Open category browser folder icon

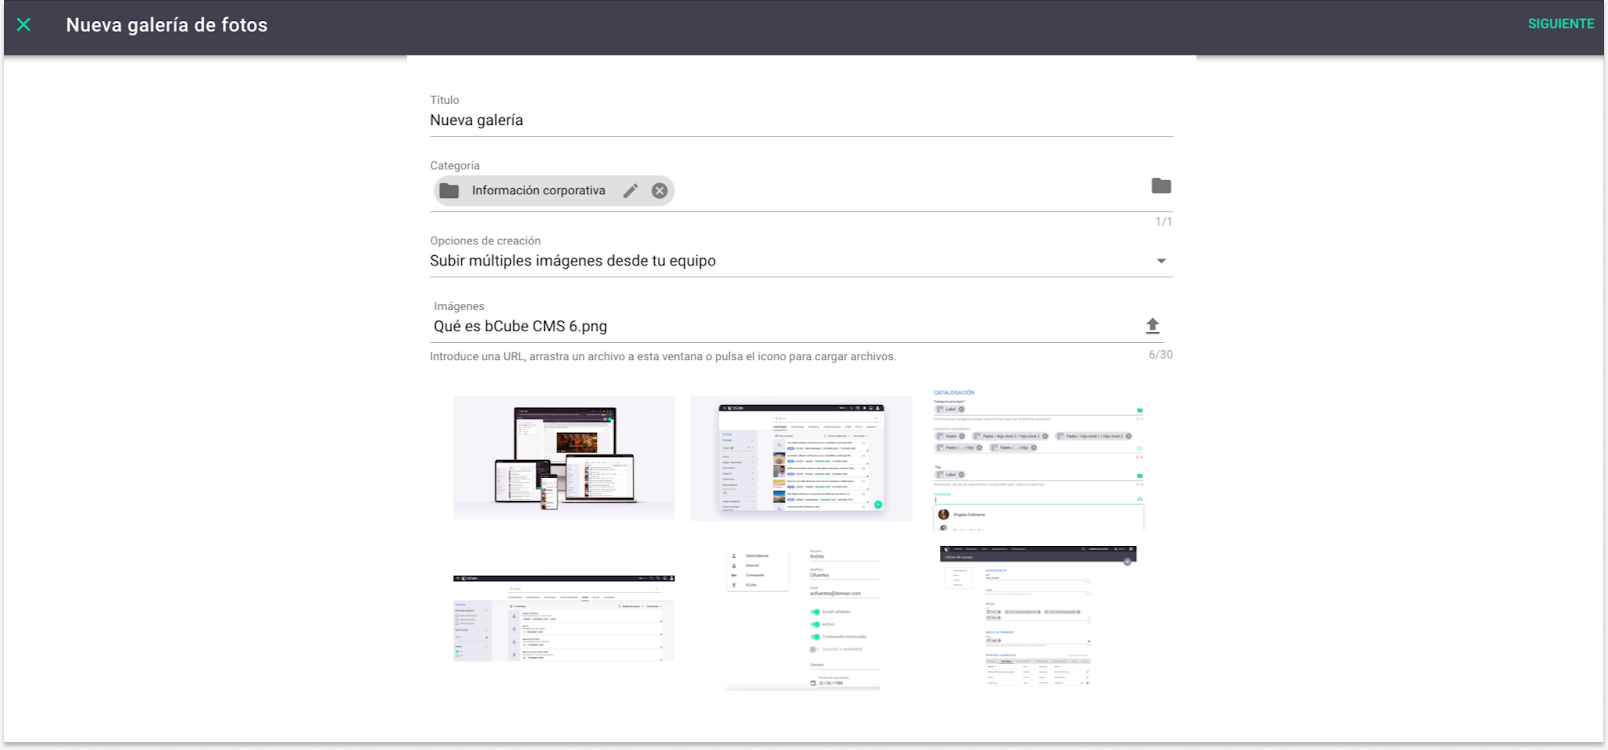(x=1161, y=186)
